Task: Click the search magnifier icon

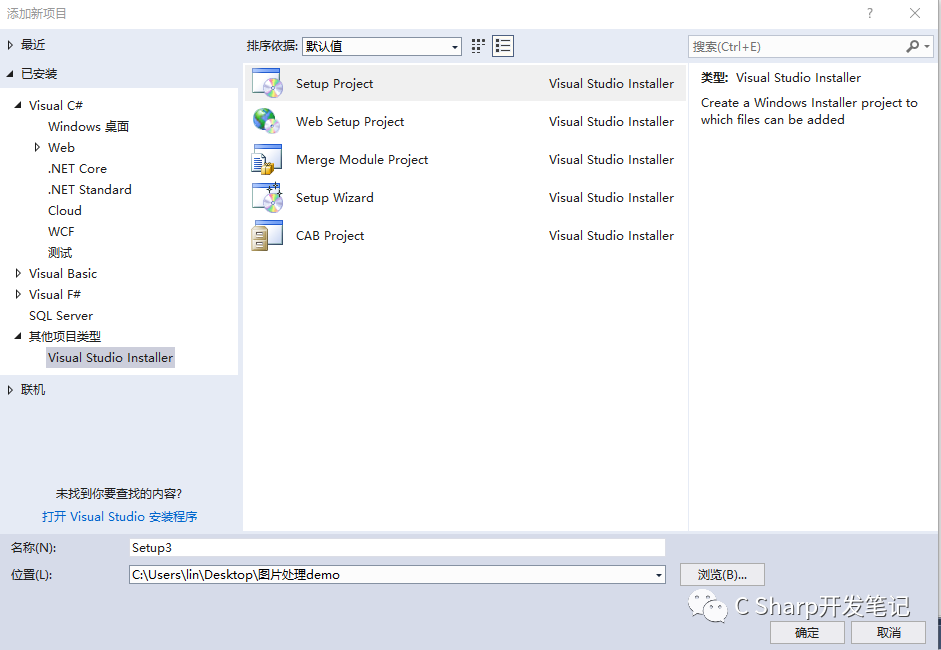Action: tap(912, 46)
